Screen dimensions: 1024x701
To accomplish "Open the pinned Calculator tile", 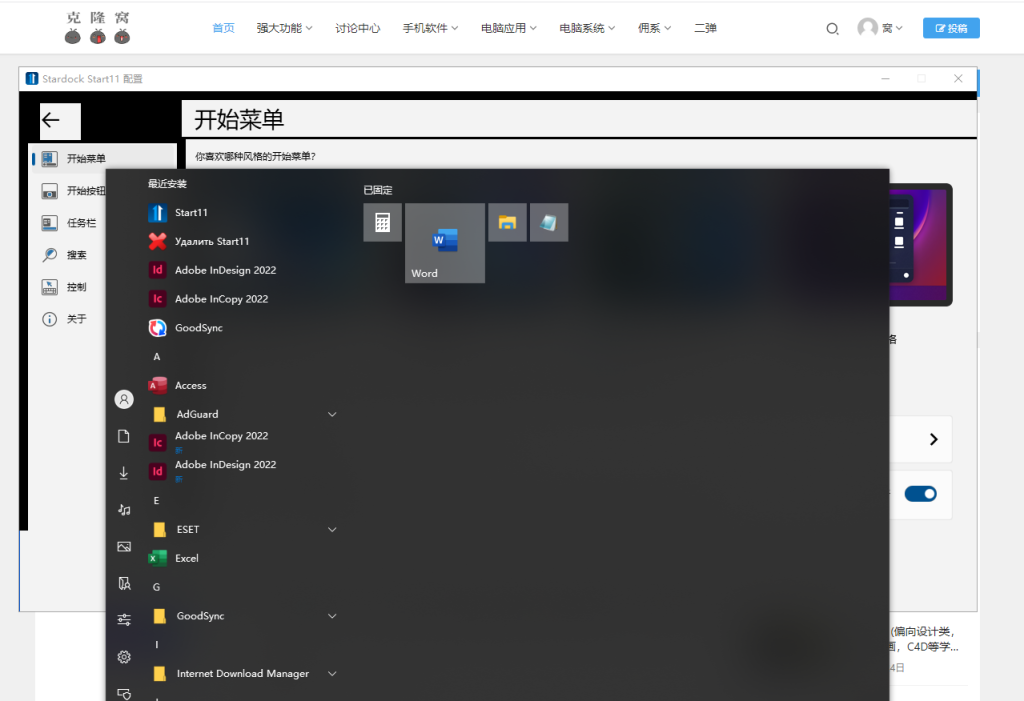I will [x=383, y=222].
